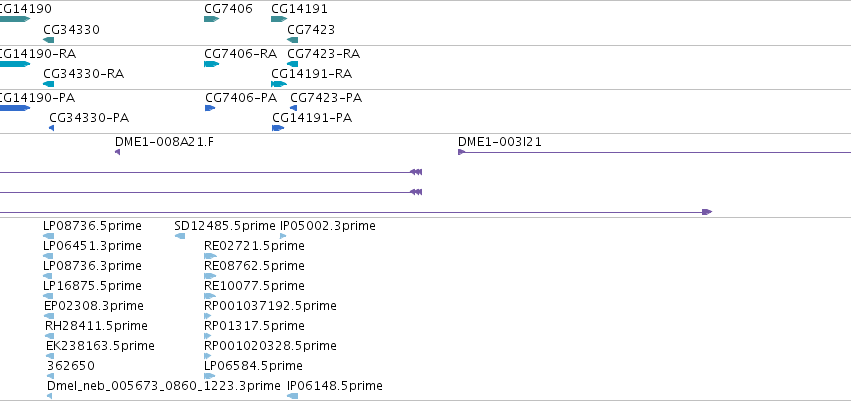The image size is (851, 401).
Task: Select the CG14191-PA protein glyph
Action: [278, 128]
